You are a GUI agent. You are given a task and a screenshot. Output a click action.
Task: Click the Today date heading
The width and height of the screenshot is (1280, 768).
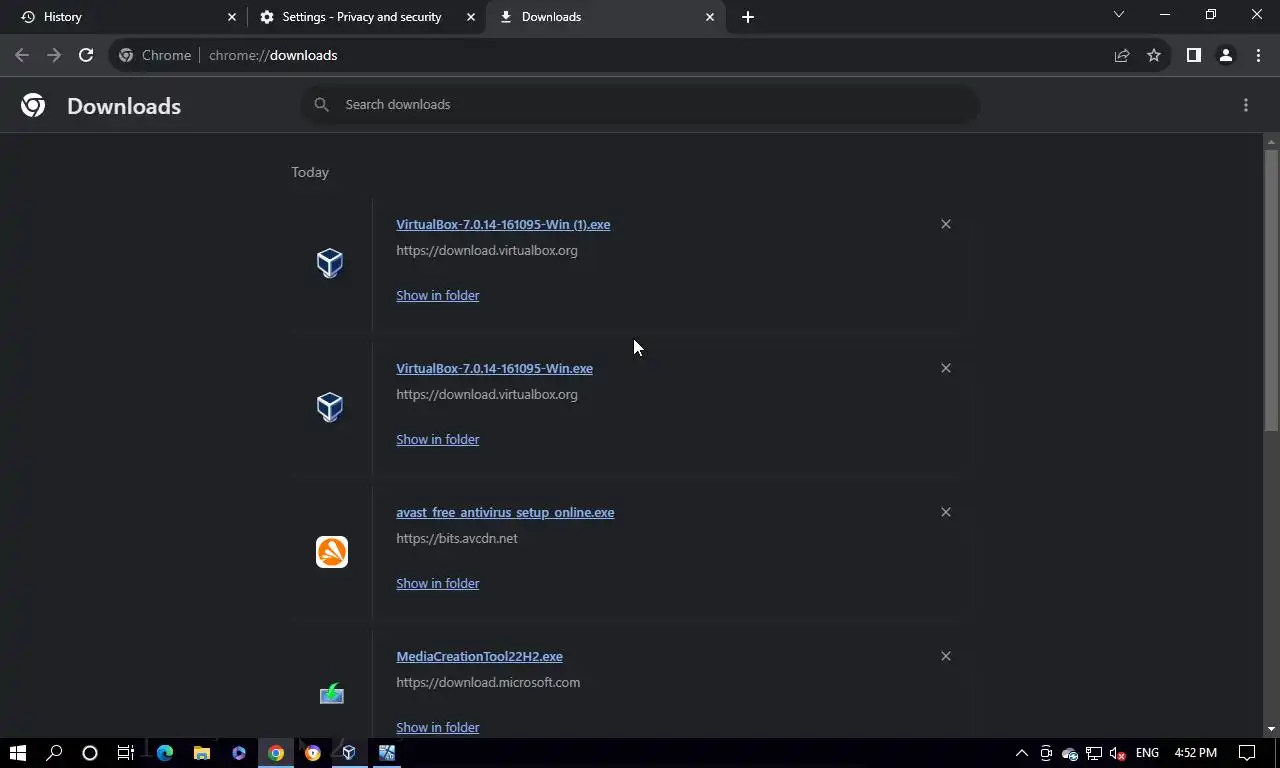click(310, 172)
